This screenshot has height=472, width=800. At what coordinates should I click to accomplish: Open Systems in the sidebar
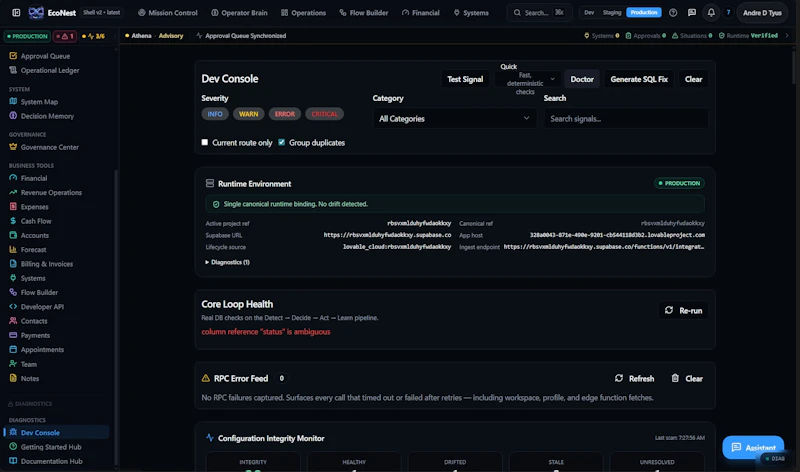28,278
